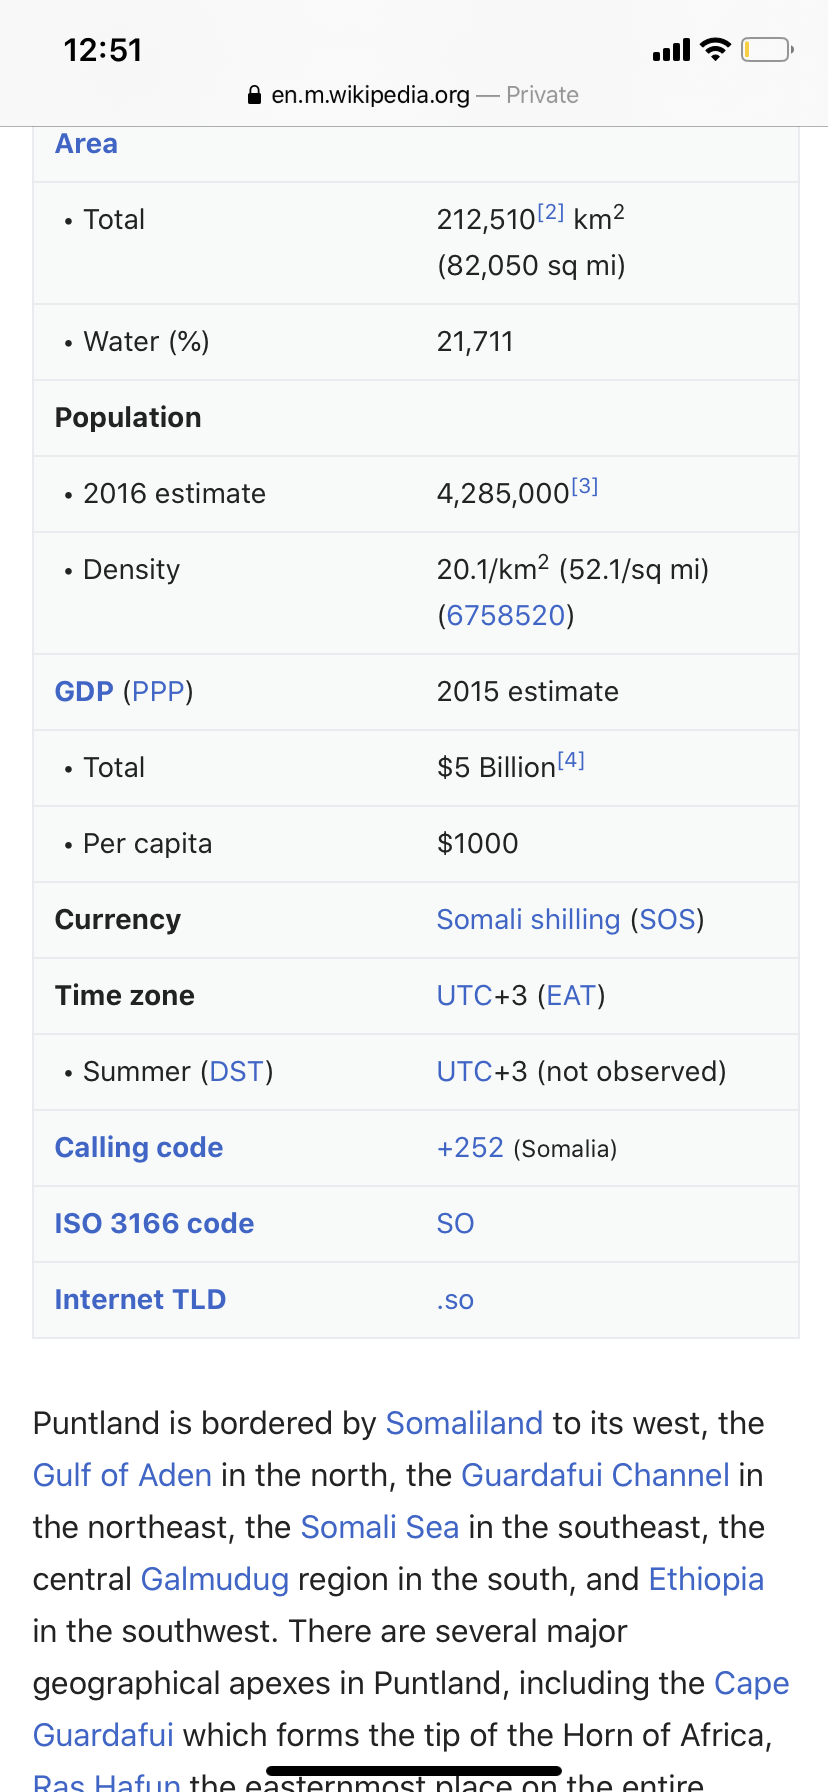Tap the en.m.wikipedia.org address field
Screen dimensions: 828x1792
[x=370, y=95]
